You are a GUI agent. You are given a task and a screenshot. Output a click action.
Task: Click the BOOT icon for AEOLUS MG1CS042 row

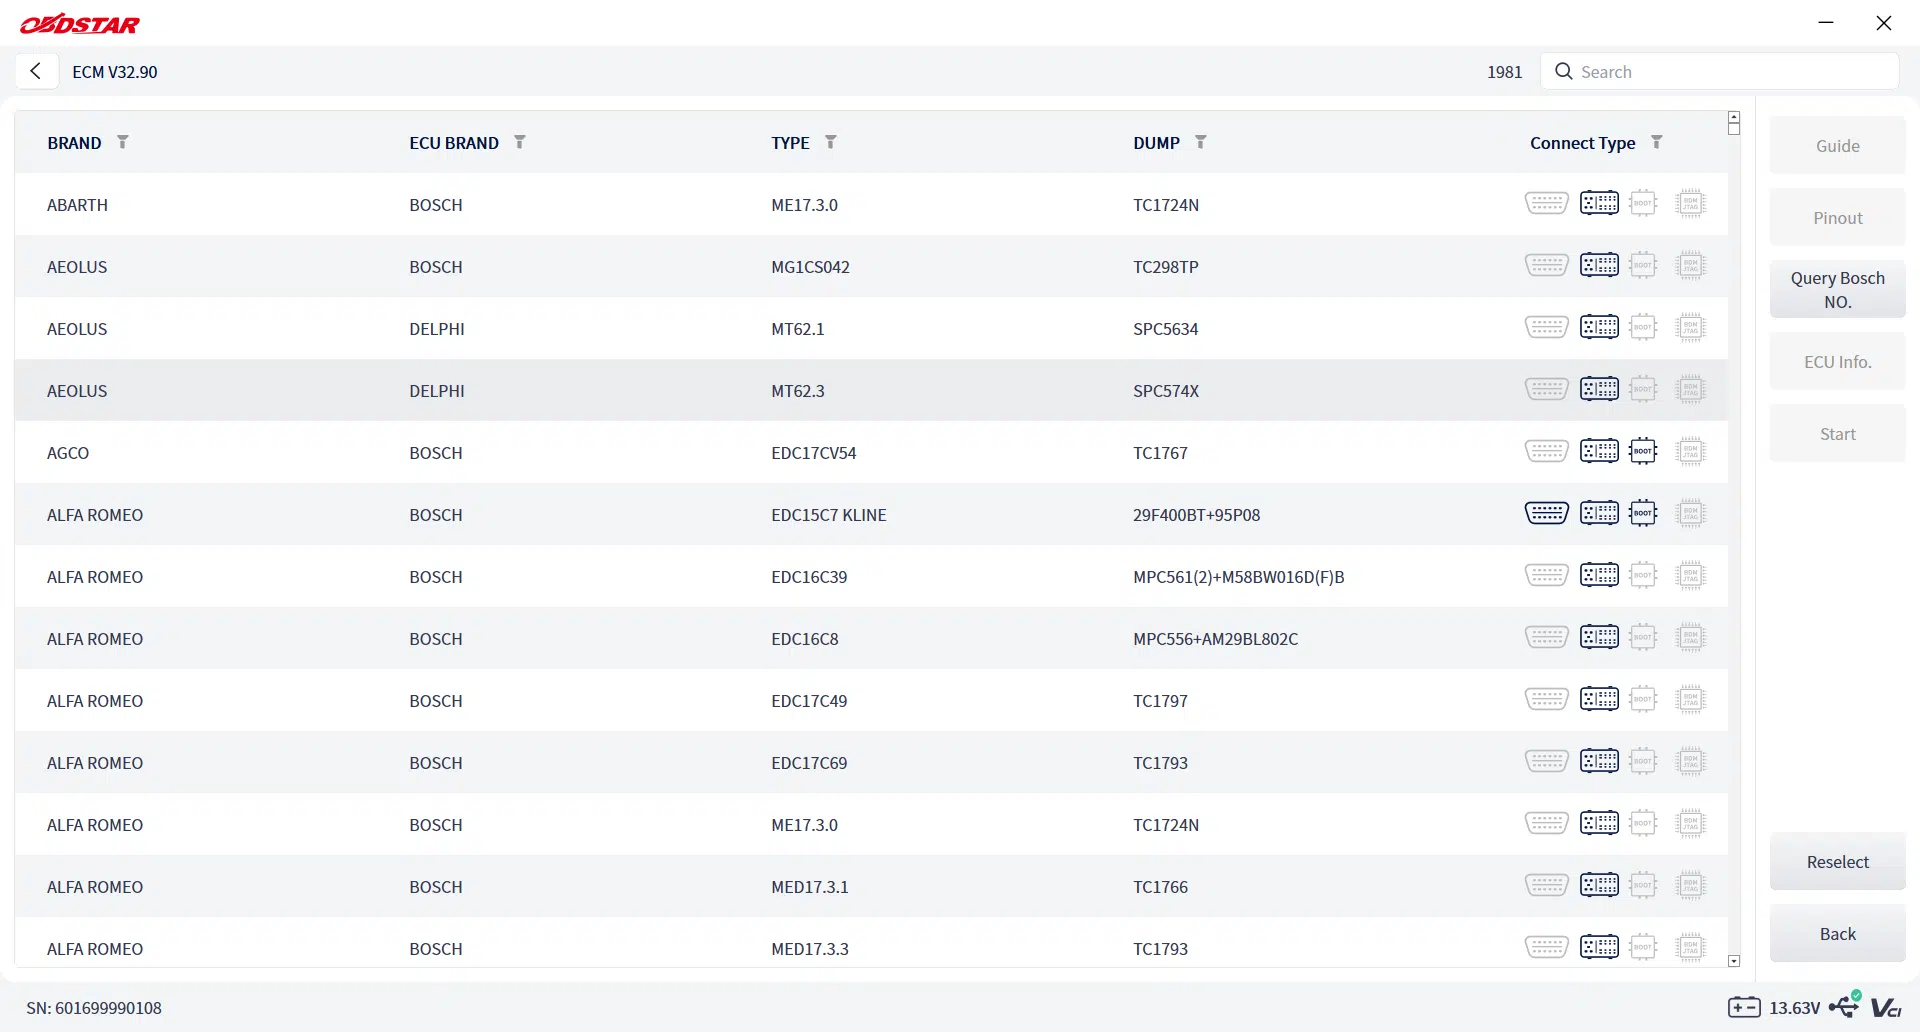pyautogui.click(x=1643, y=265)
